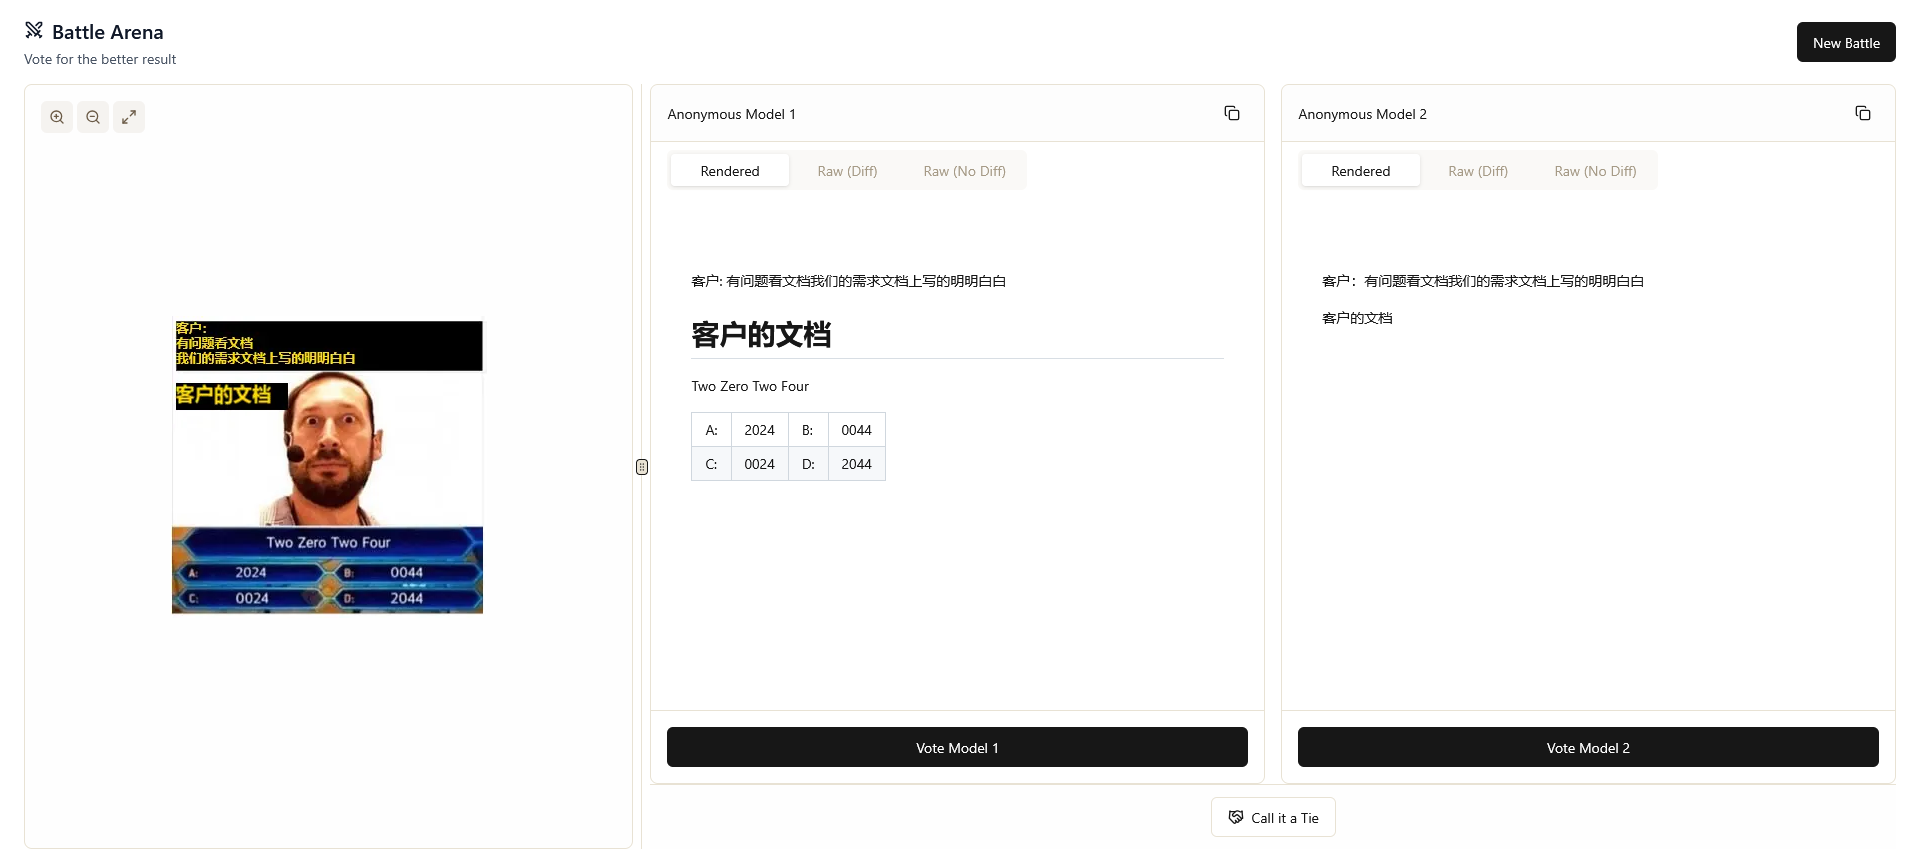This screenshot has width=1920, height=865.
Task: Zoom out of the source image
Action: pos(93,117)
